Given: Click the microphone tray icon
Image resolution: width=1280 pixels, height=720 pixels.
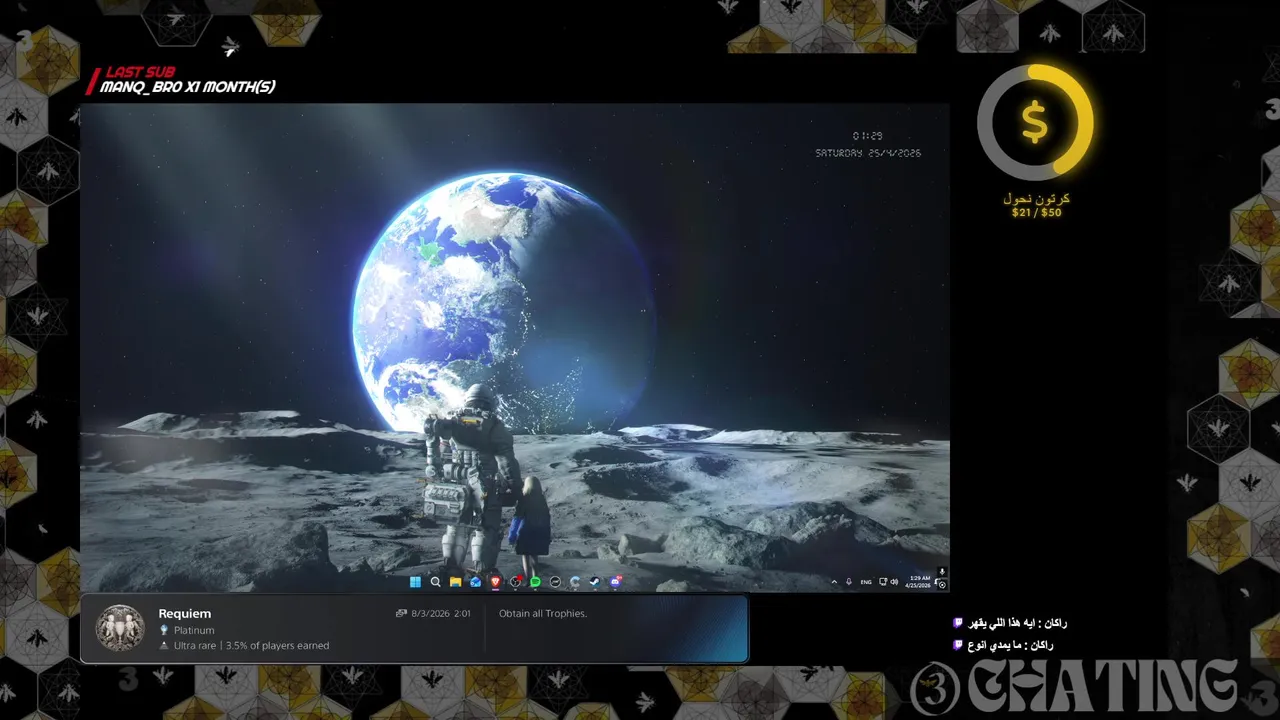Looking at the screenshot, I should 849,582.
